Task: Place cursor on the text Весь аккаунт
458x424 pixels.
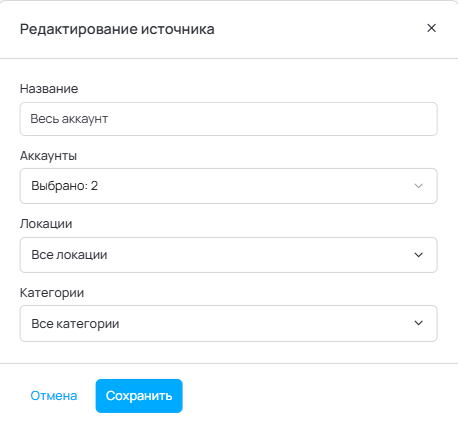Action: (69, 119)
